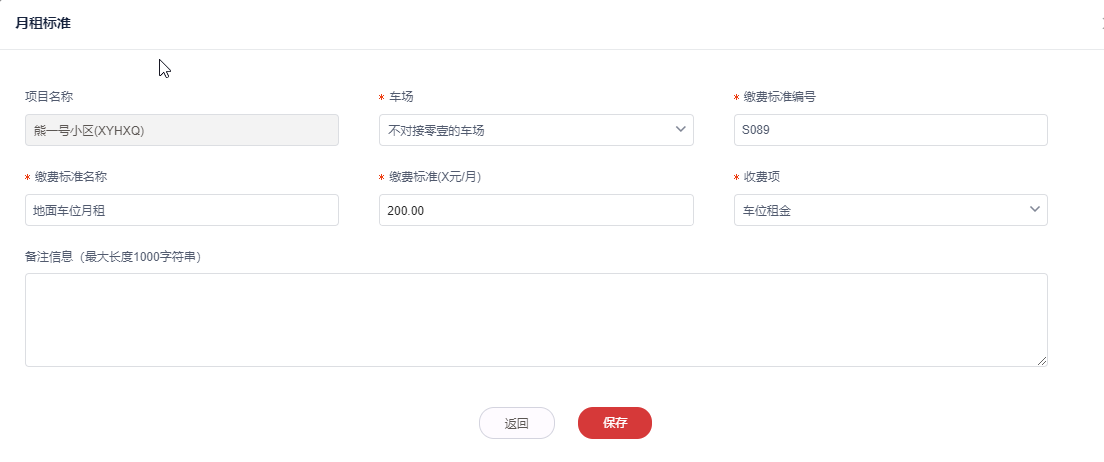Click the 缴费标准名称 field with 地面车位月租
Viewport: 1104px width, 462px height.
click(182, 210)
